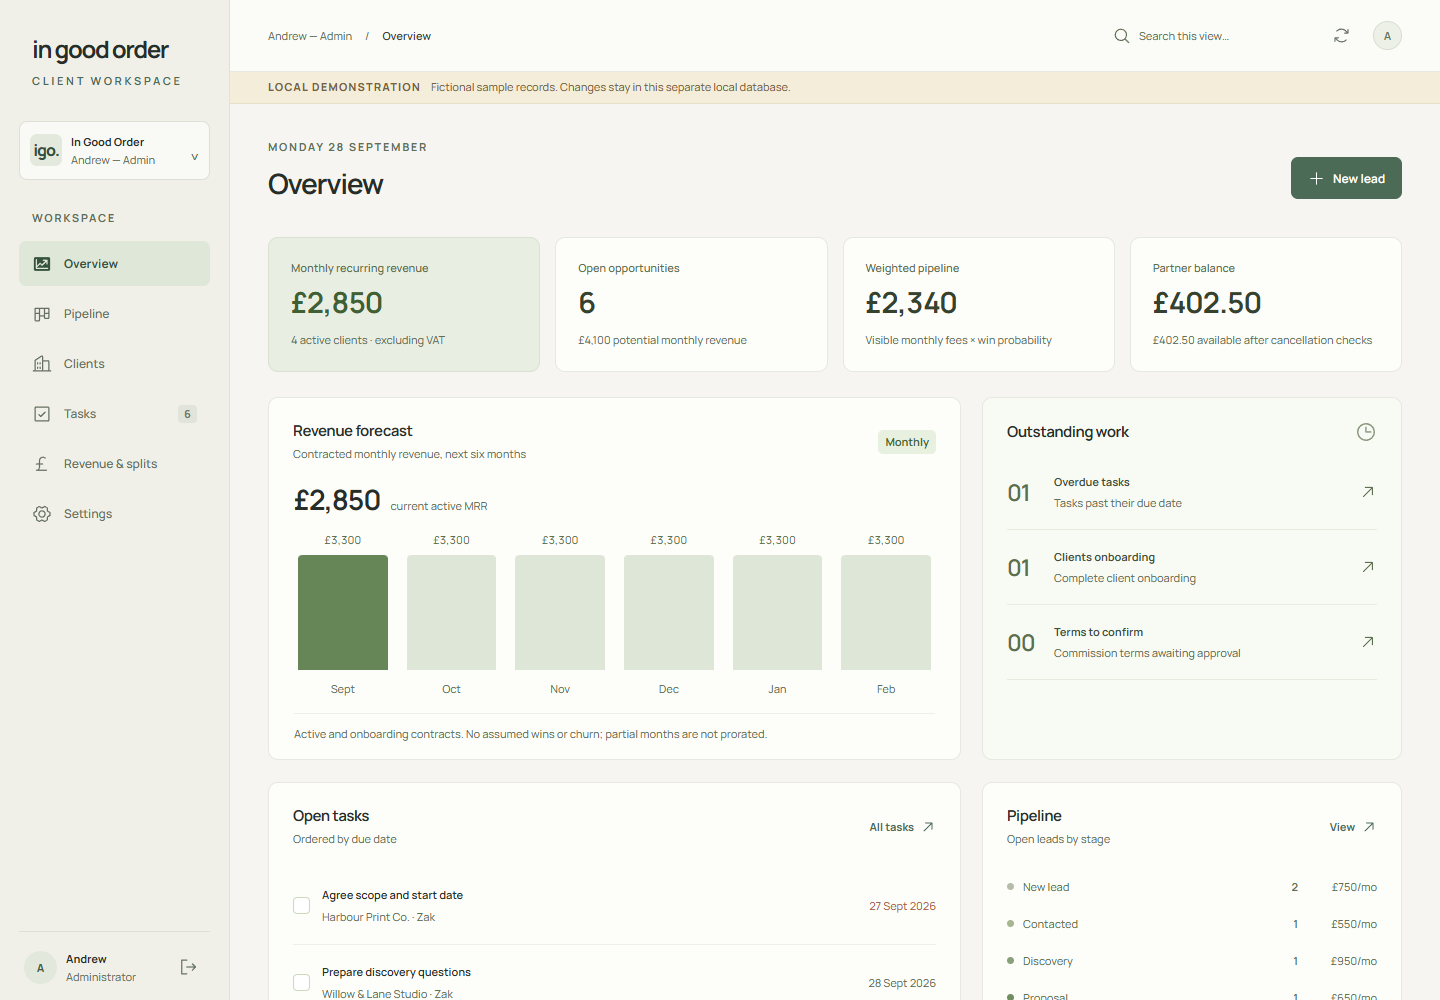
Task: Open the Weighted pipeline card
Action: pos(979,304)
